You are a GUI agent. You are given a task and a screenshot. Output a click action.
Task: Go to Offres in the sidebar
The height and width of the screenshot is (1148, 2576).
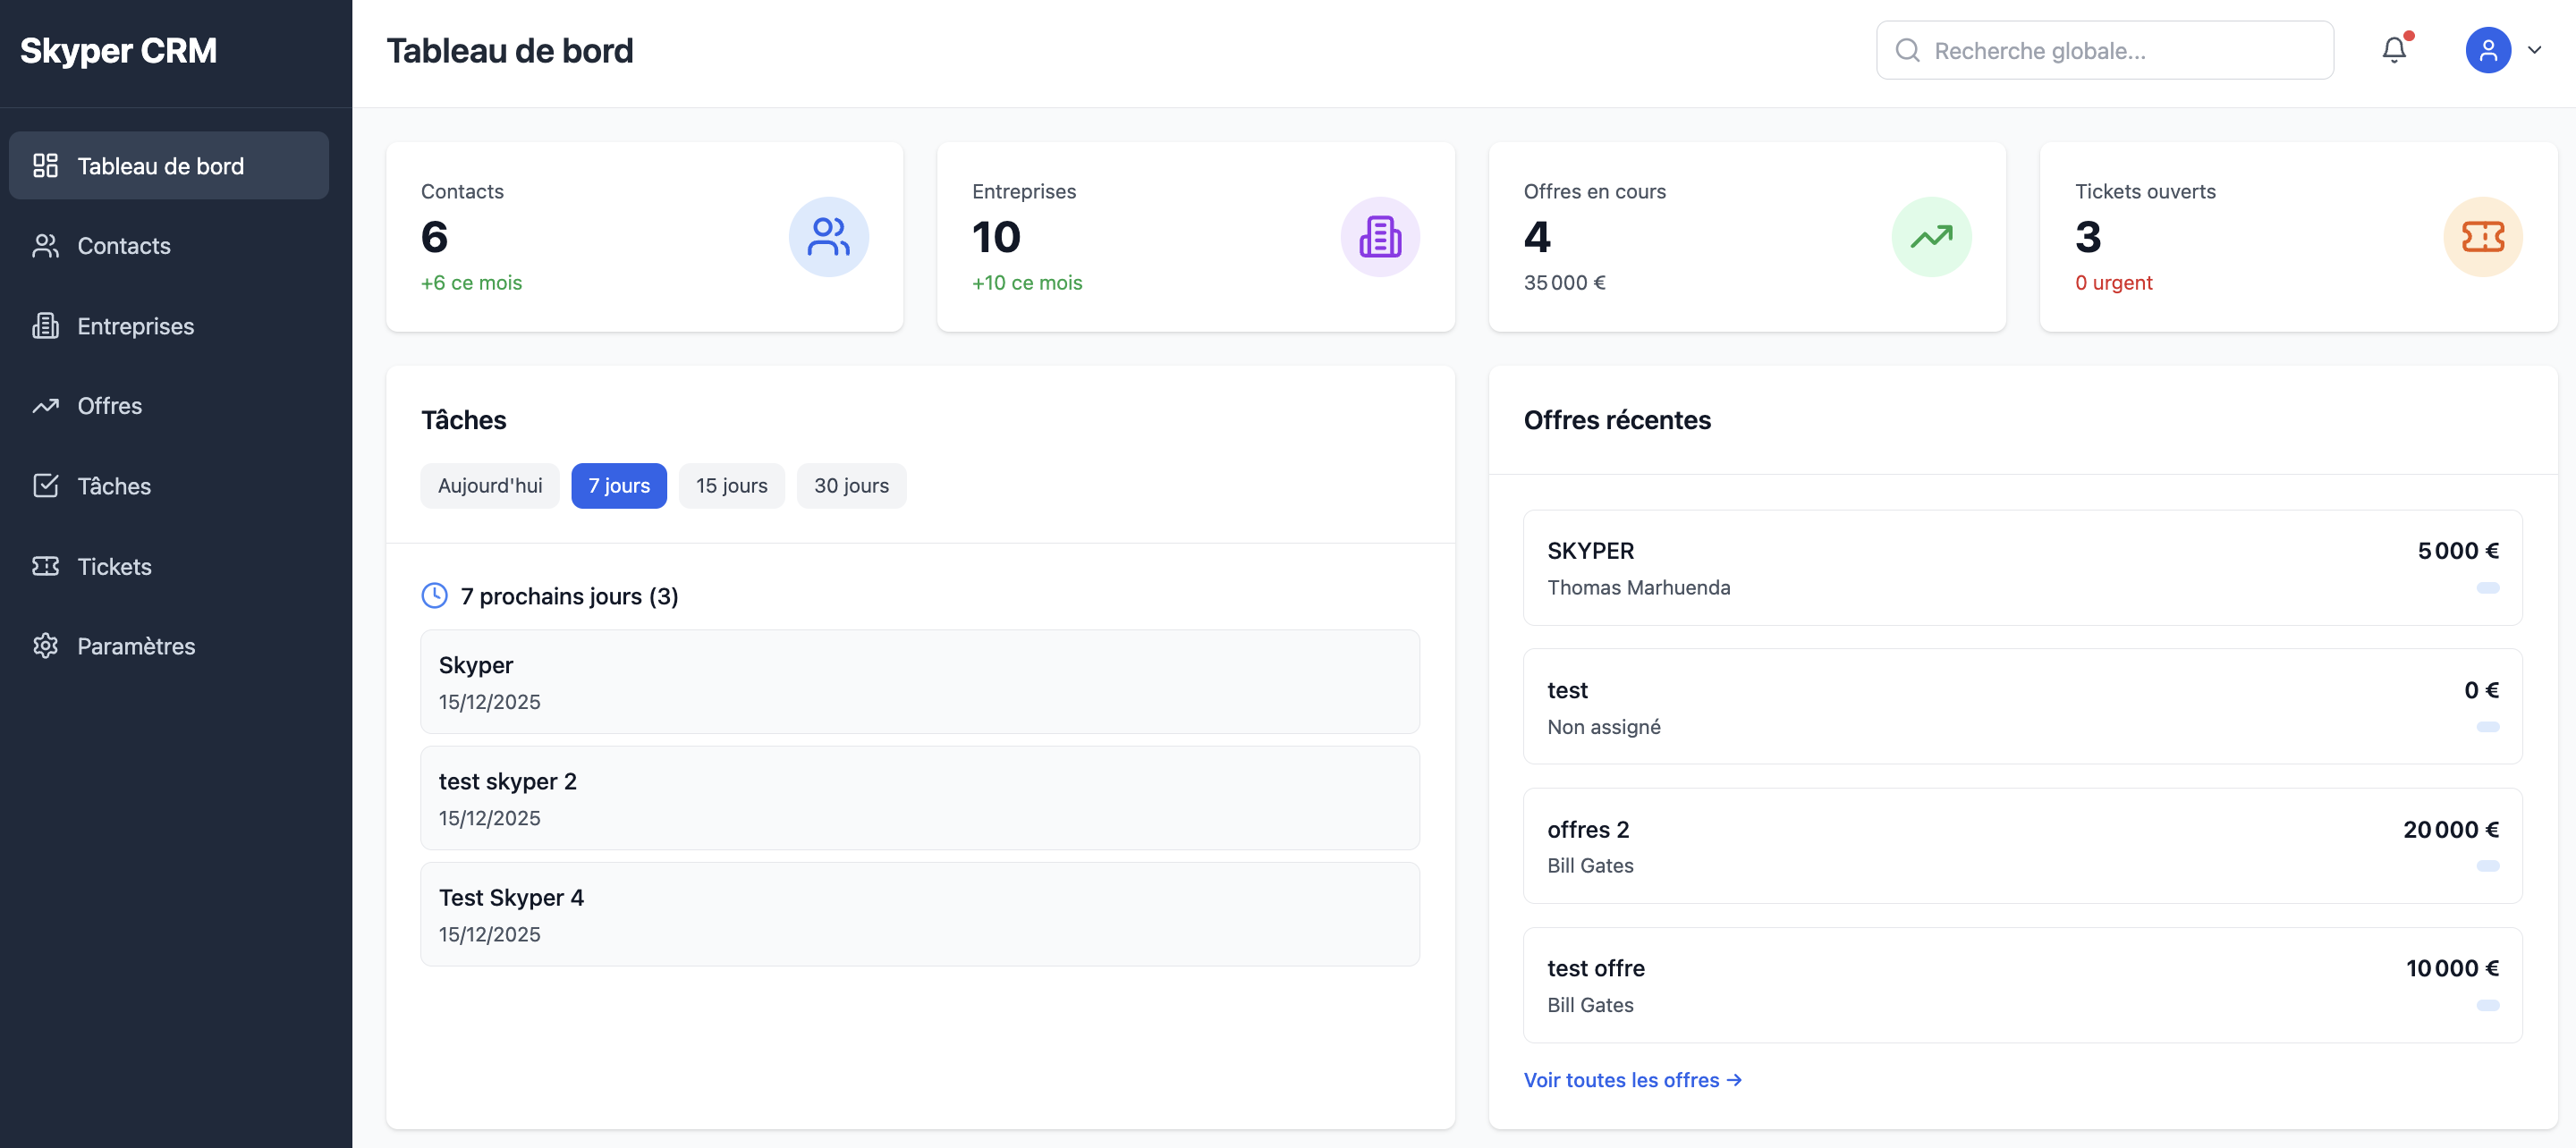[109, 406]
